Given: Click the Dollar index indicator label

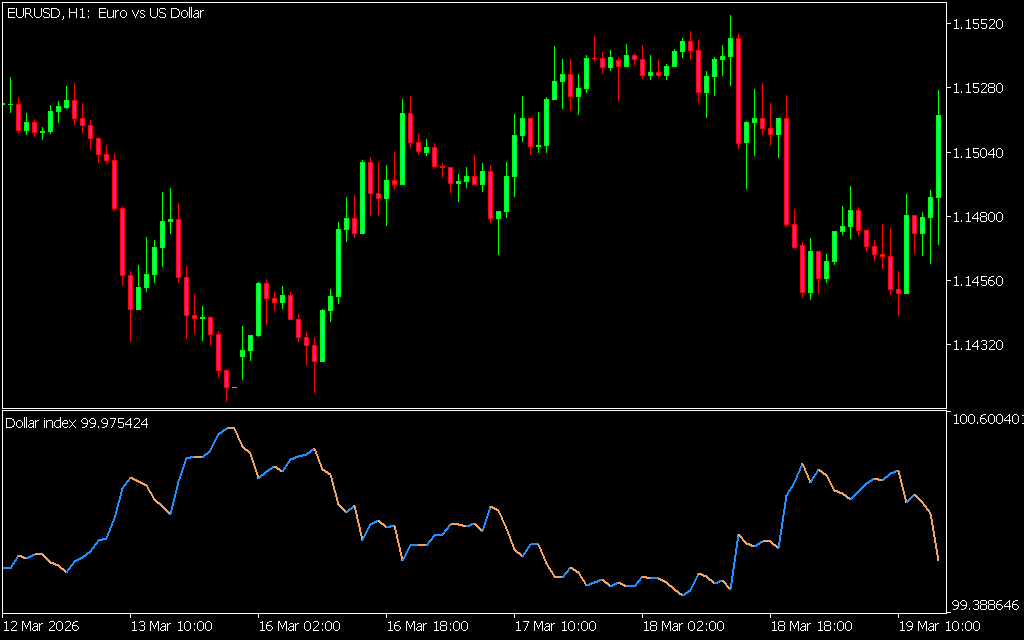Looking at the screenshot, I should (x=77, y=423).
